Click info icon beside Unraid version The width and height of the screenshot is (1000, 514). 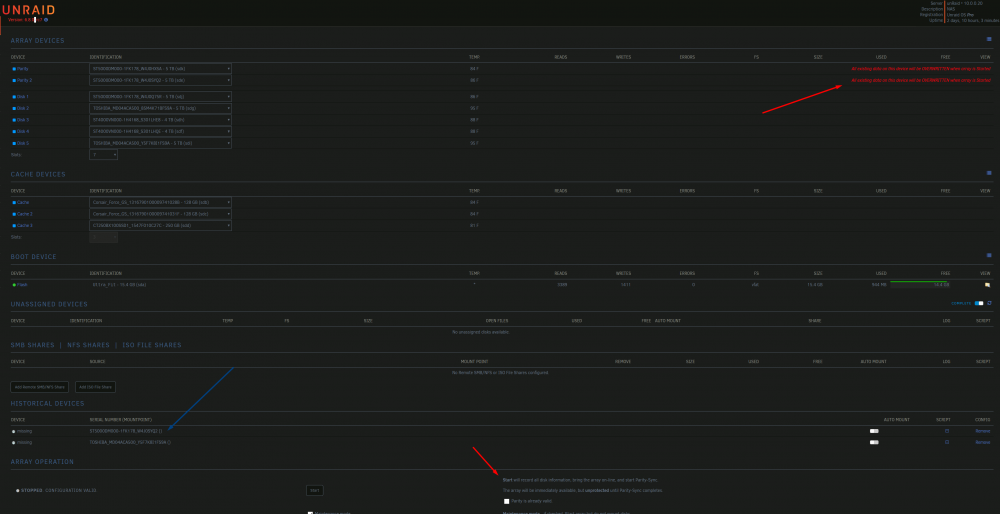(46, 20)
